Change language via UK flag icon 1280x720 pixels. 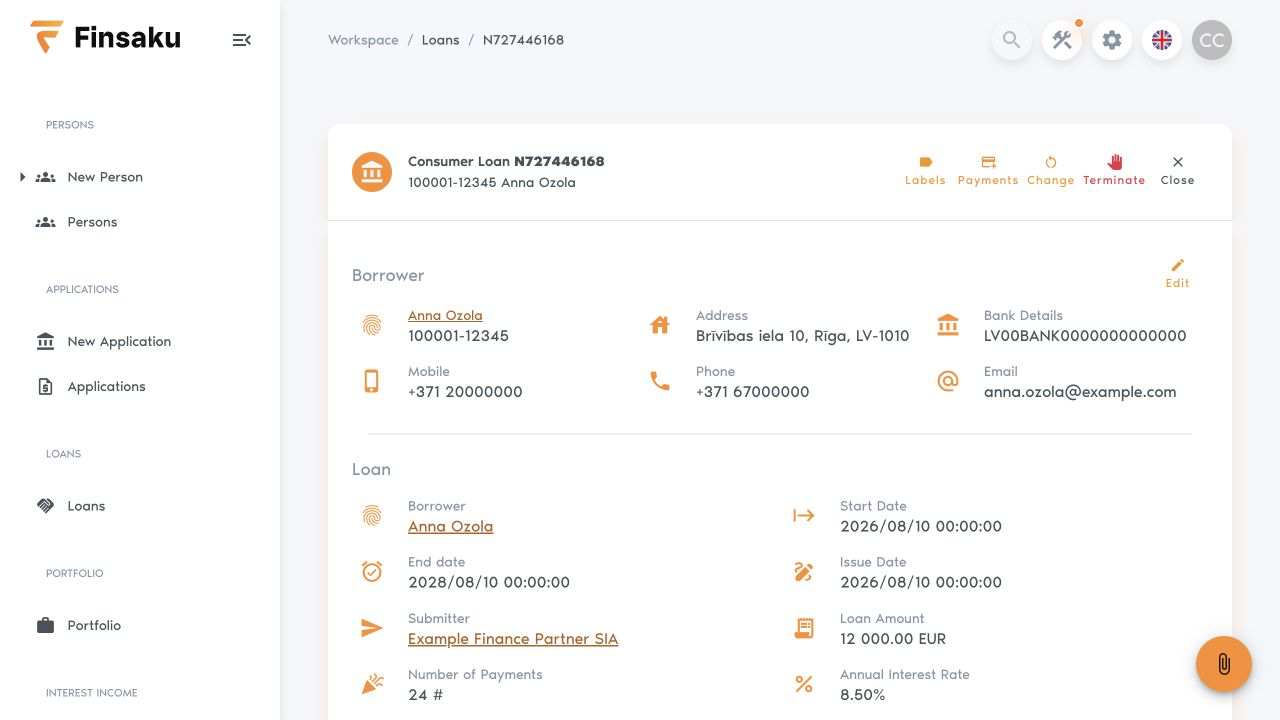1162,40
